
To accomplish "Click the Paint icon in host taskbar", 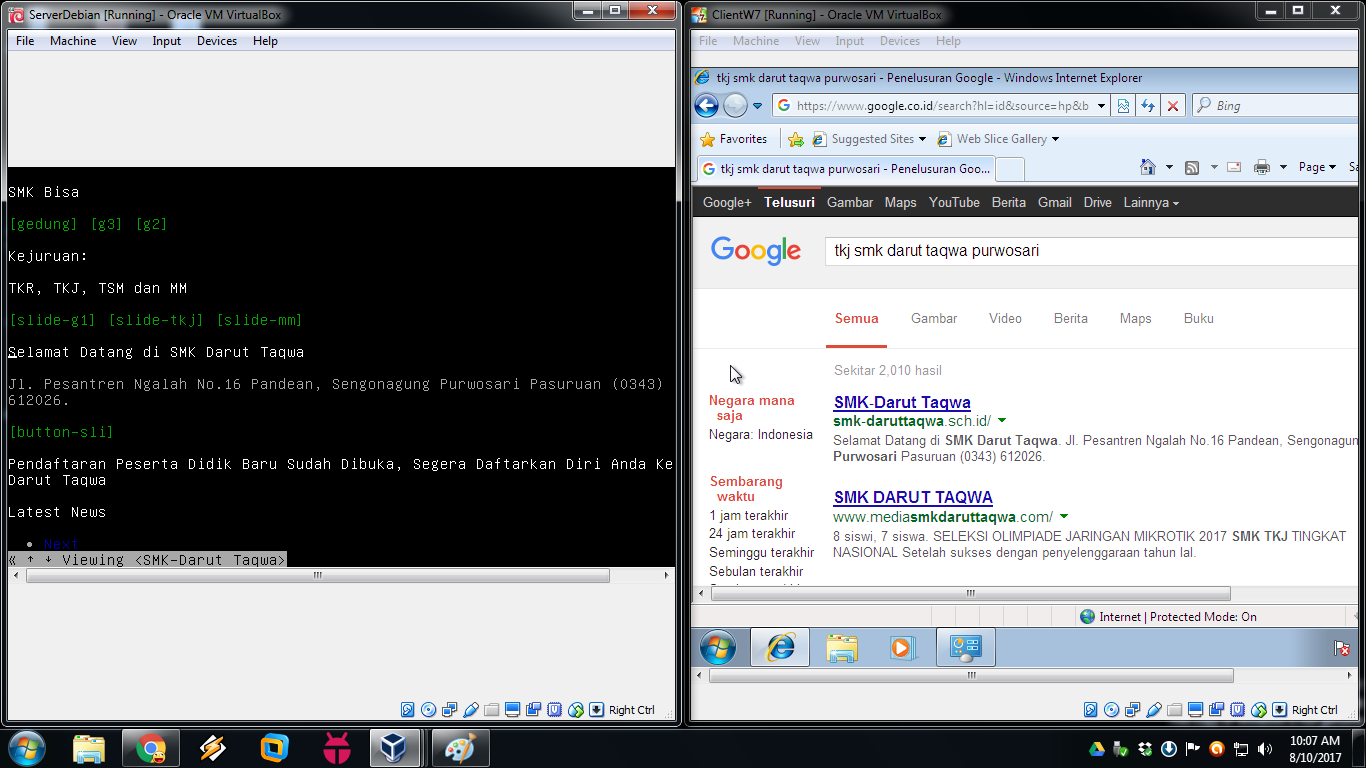I will (x=459, y=748).
